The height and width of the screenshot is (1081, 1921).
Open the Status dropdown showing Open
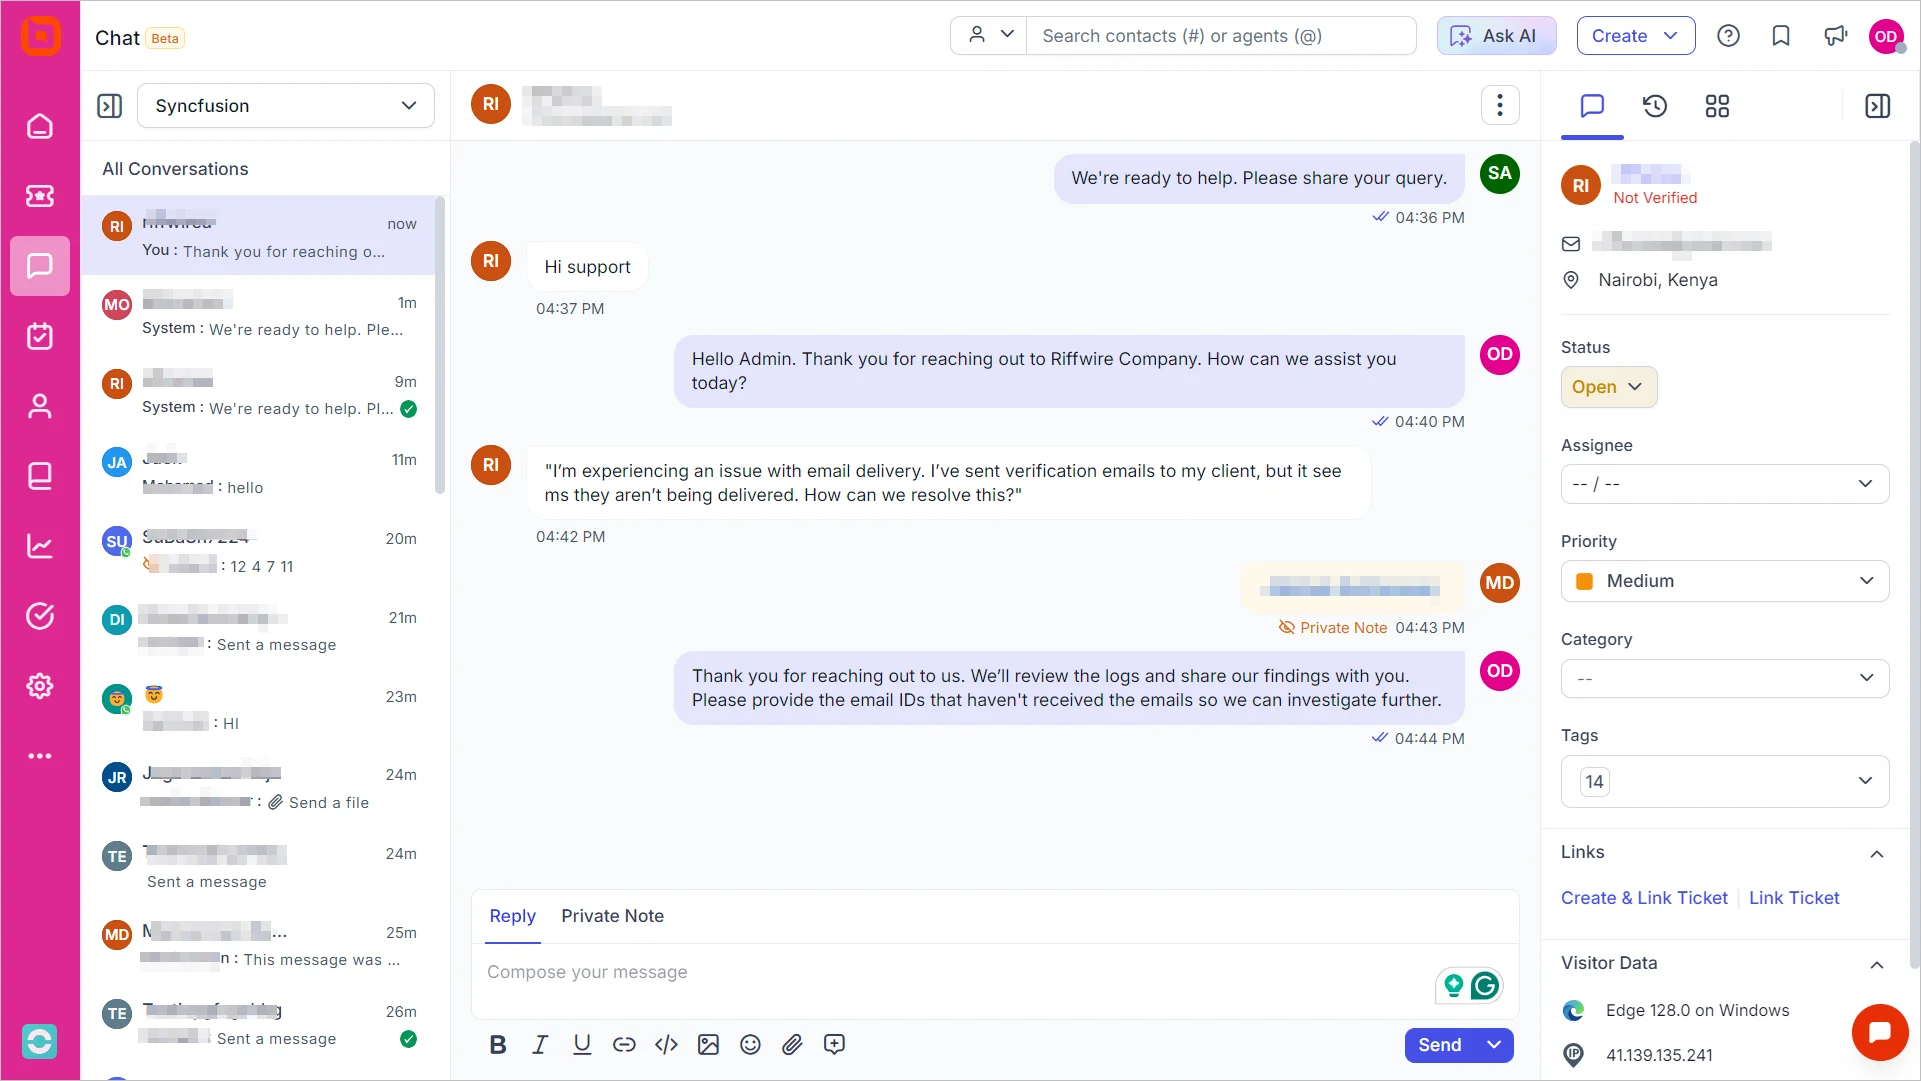1608,387
